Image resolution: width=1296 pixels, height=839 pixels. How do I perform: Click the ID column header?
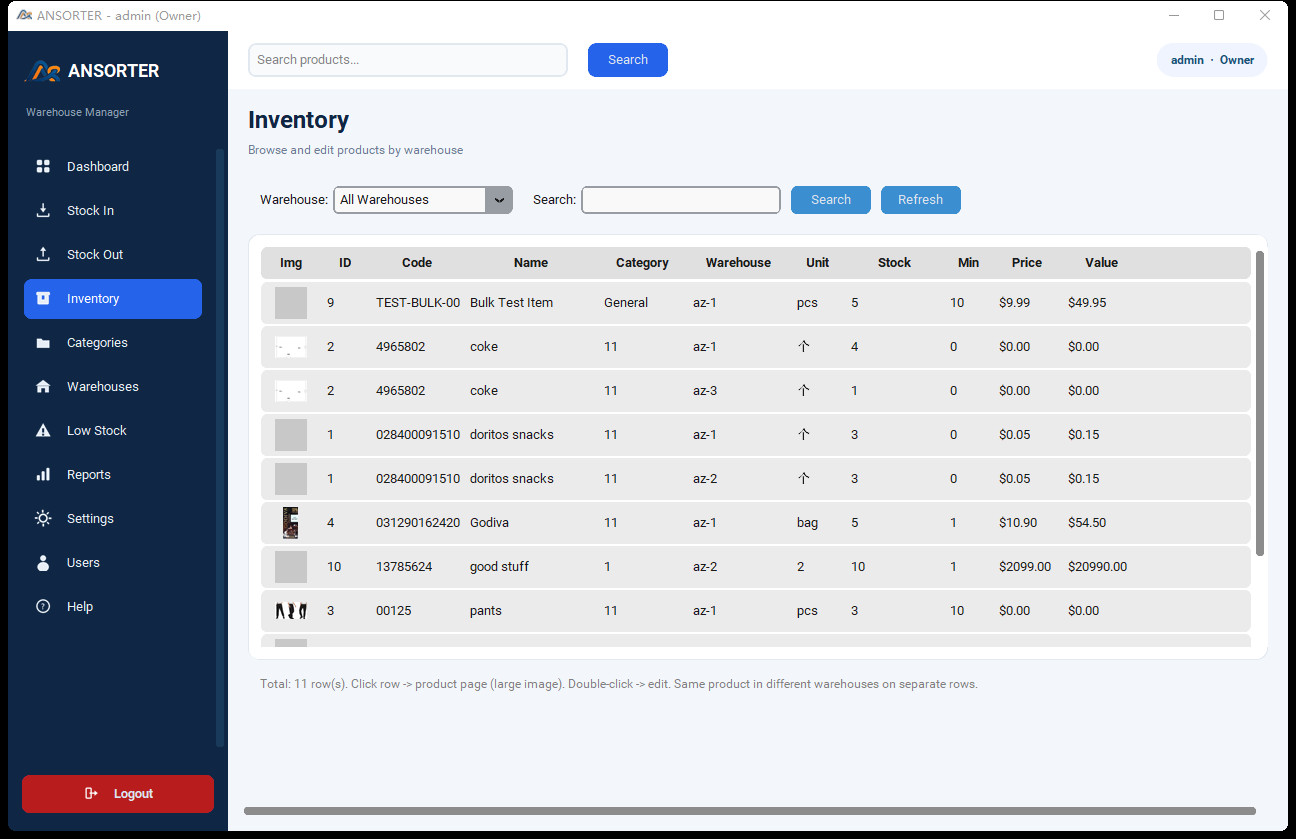pos(345,262)
